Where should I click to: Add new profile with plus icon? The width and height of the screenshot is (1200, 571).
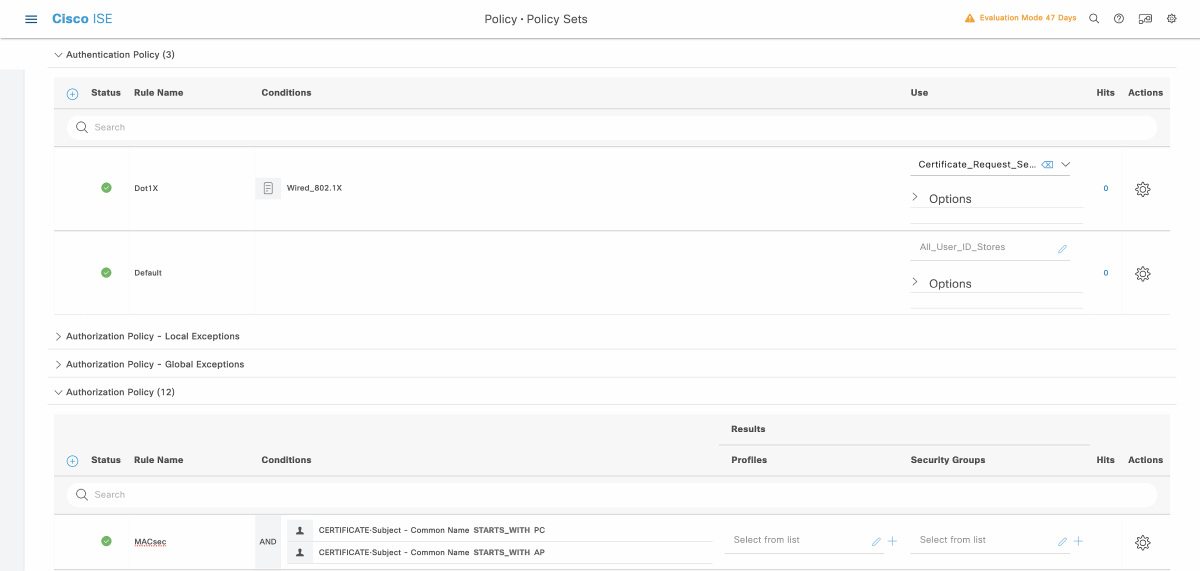[892, 541]
